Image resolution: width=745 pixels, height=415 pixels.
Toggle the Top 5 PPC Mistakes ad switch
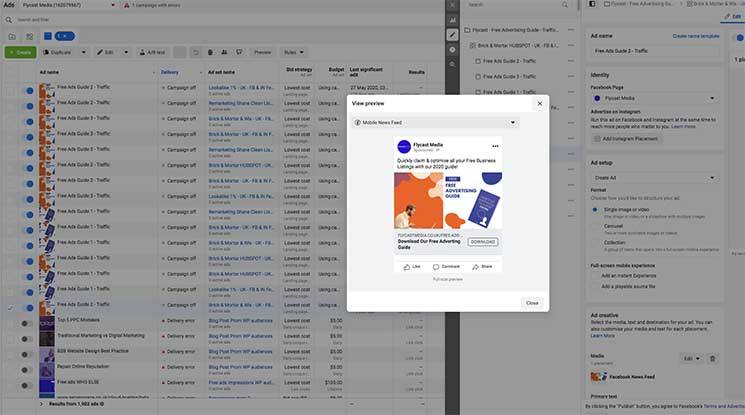click(x=27, y=324)
